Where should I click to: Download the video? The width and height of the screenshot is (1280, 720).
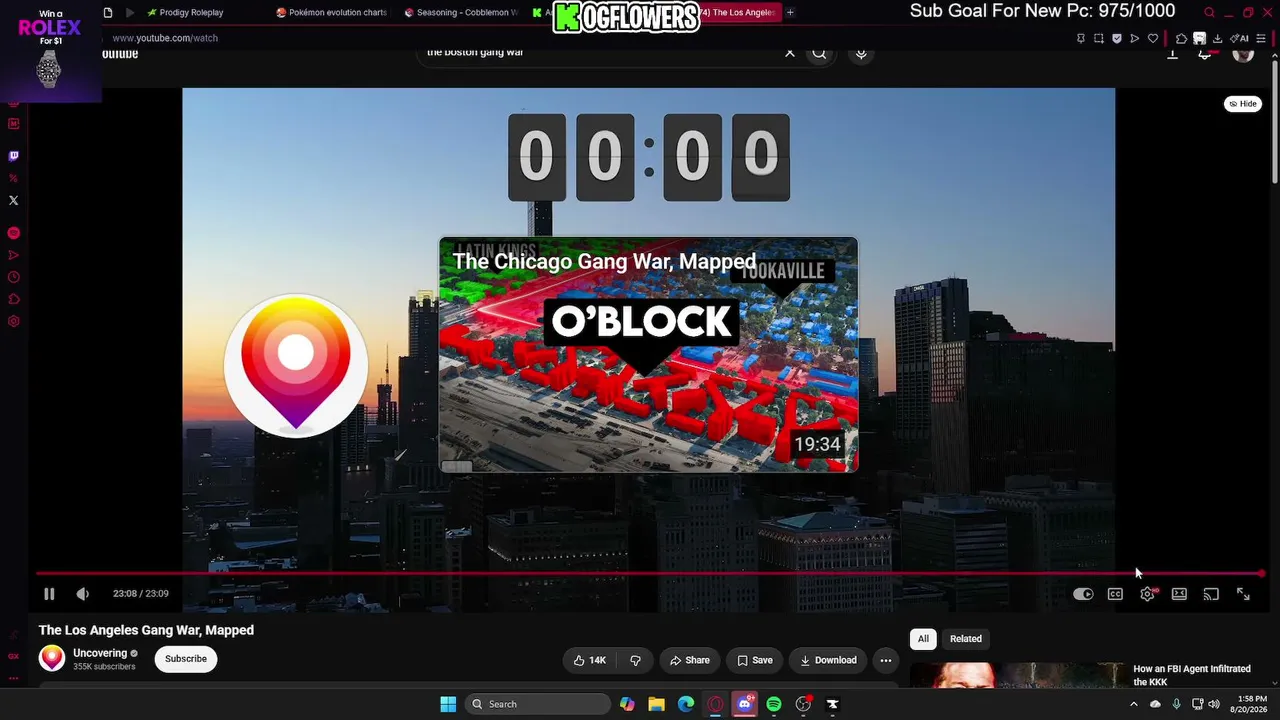coord(828,660)
